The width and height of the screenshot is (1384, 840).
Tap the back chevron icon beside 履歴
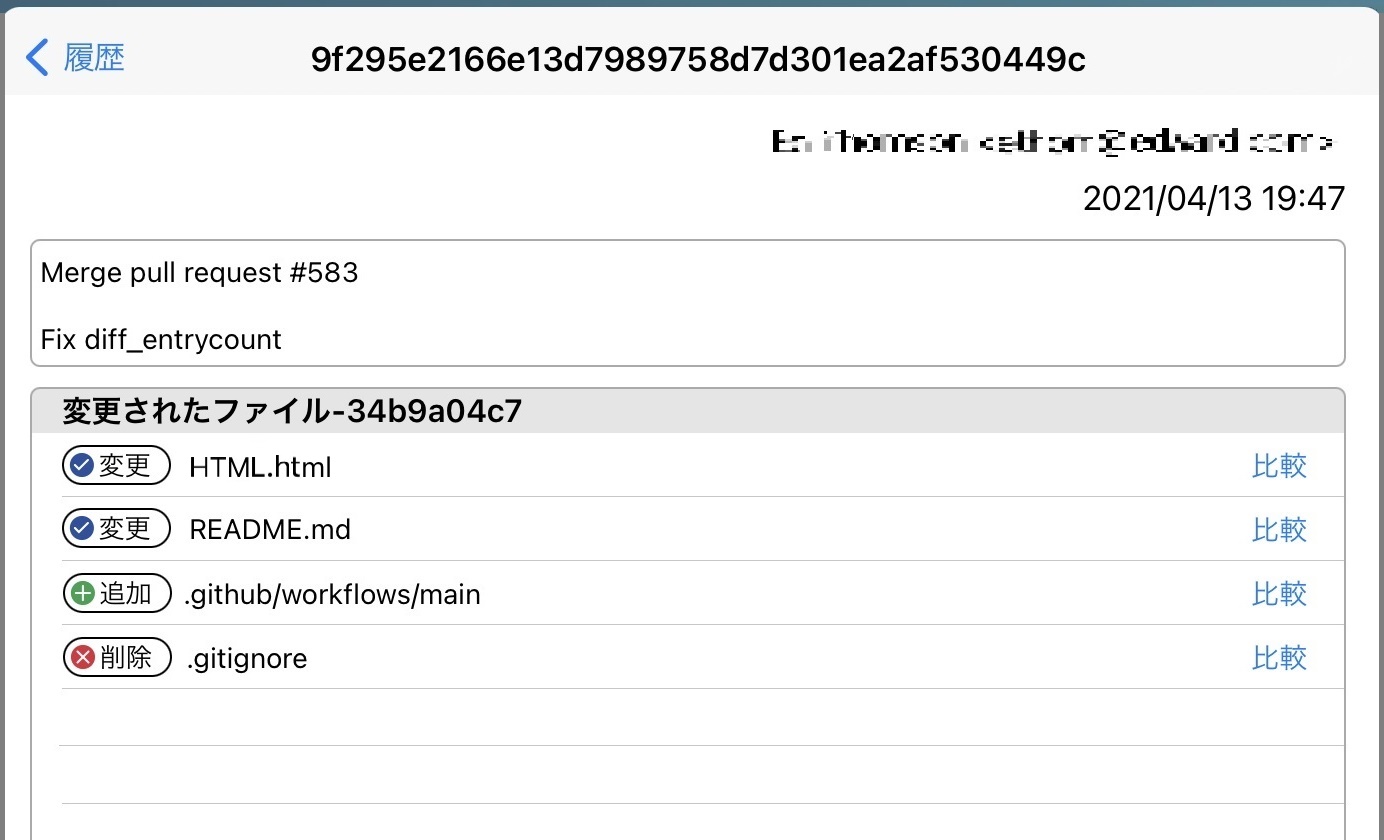(x=37, y=58)
